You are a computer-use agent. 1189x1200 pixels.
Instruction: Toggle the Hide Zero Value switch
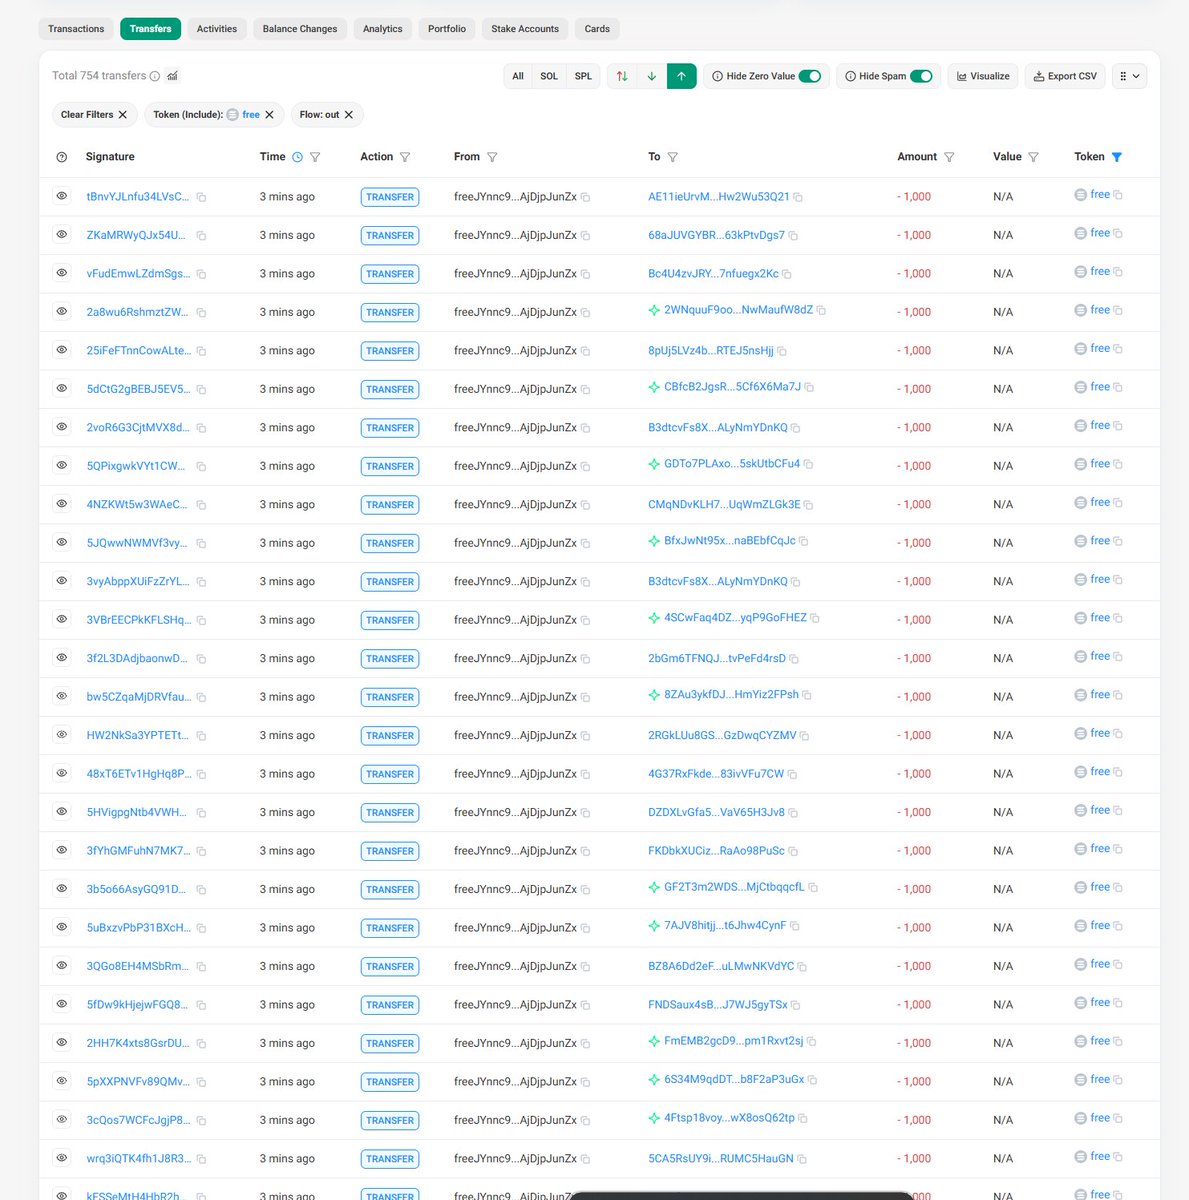(x=810, y=76)
